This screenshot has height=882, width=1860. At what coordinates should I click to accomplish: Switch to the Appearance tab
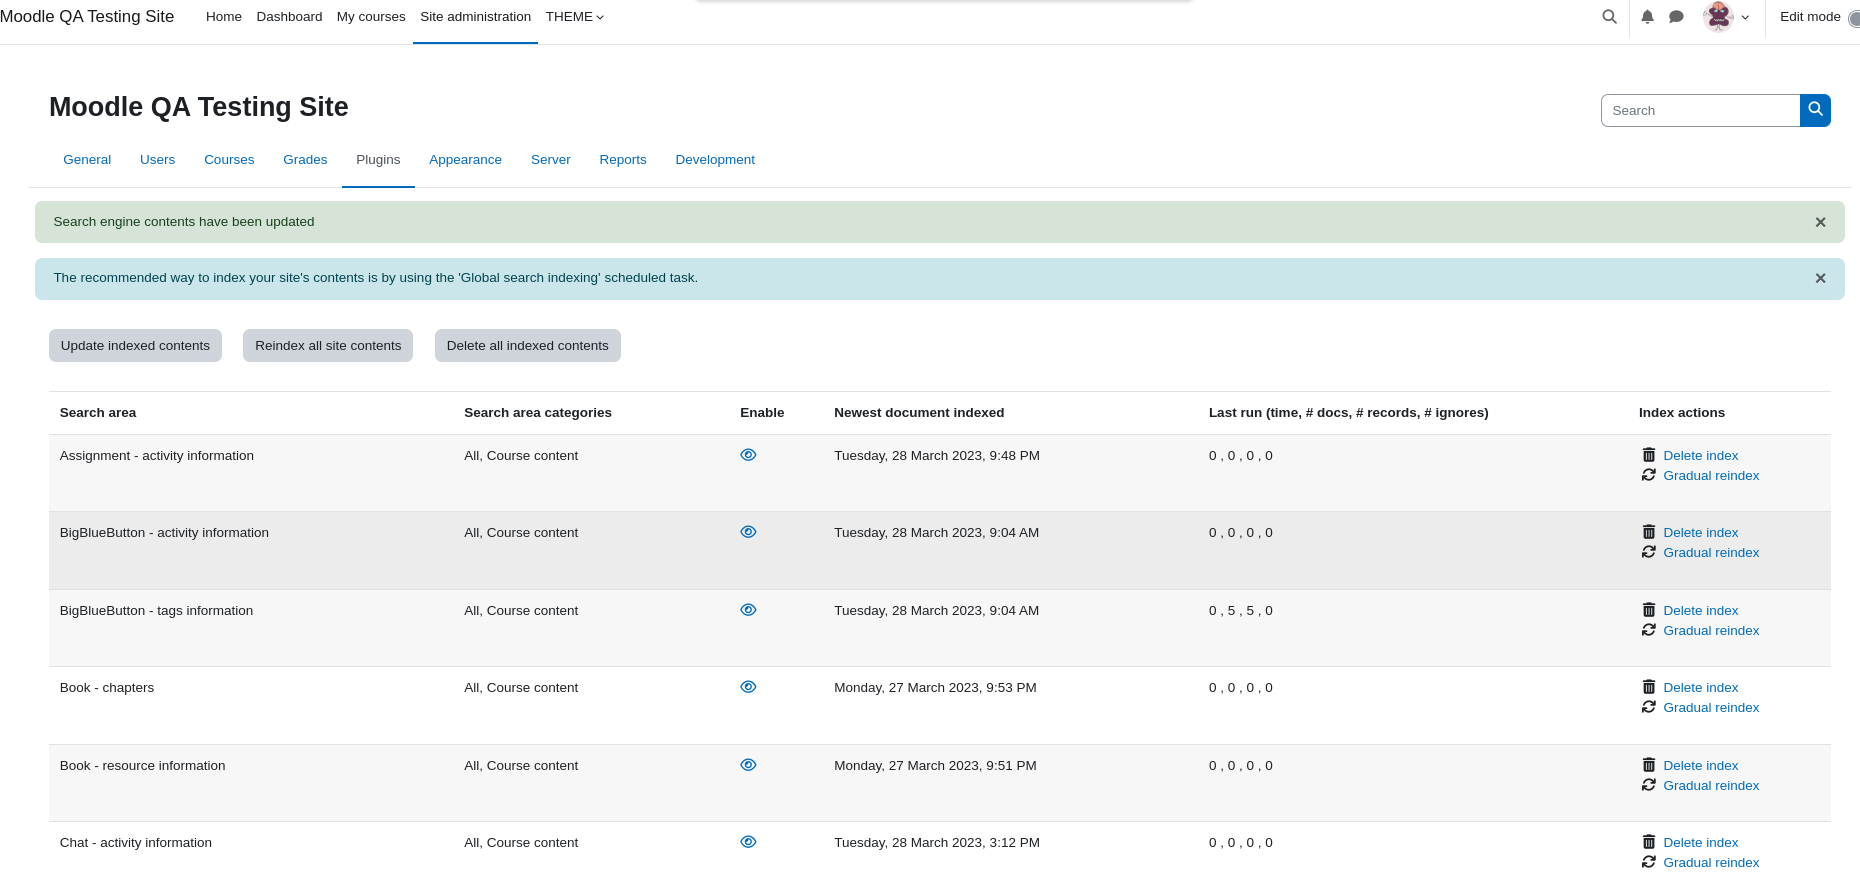tap(465, 160)
